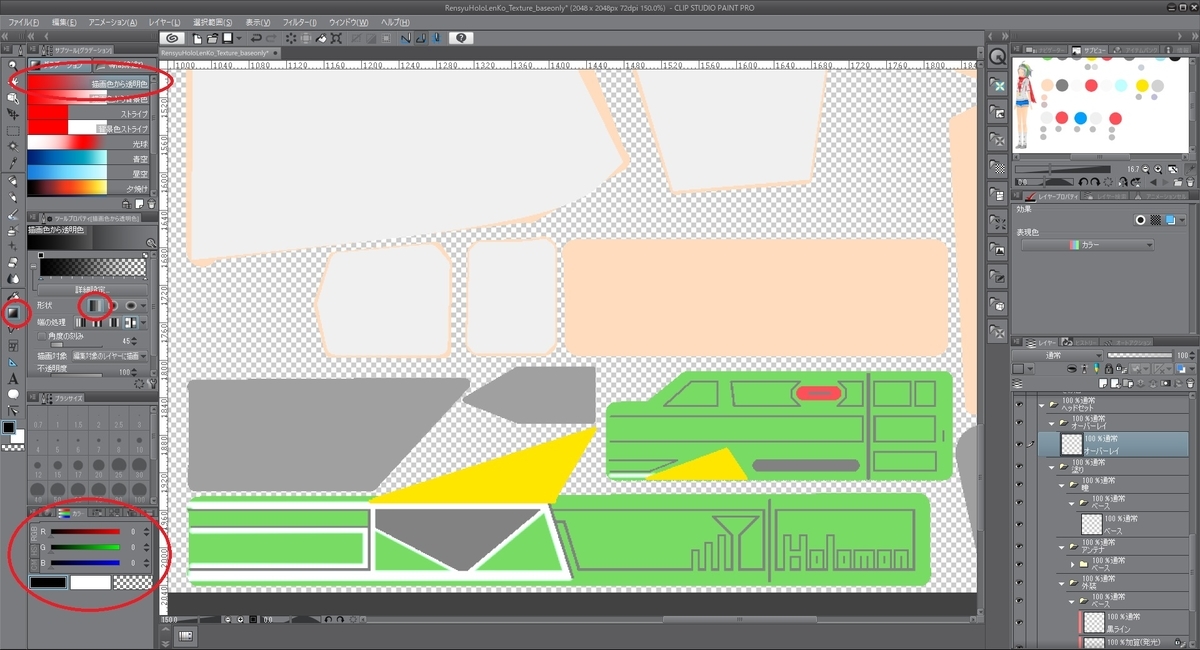Click the Fill bucket icon in the command bar

coord(321,38)
